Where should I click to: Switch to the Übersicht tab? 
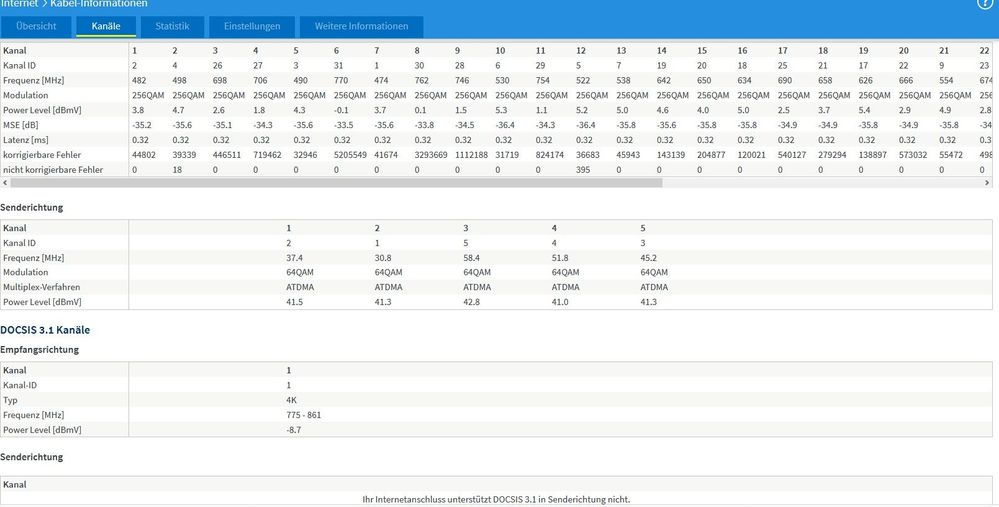(x=36, y=26)
